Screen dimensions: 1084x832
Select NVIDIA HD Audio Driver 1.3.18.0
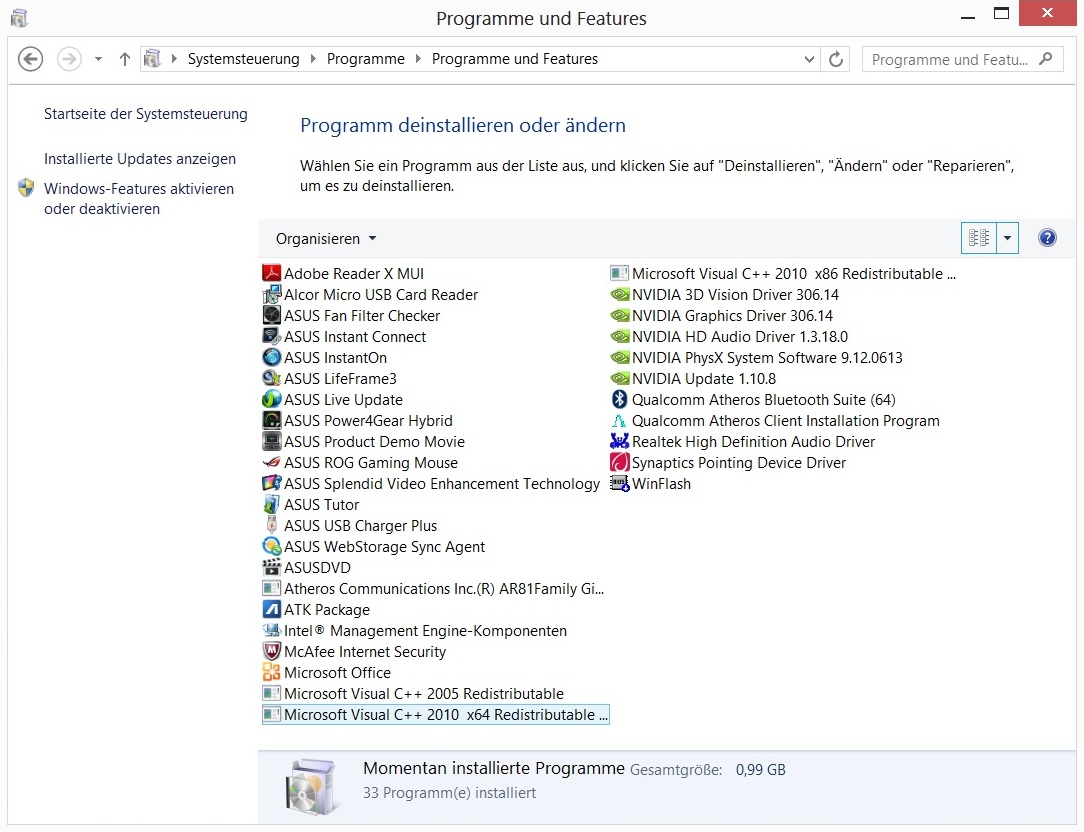coord(729,336)
